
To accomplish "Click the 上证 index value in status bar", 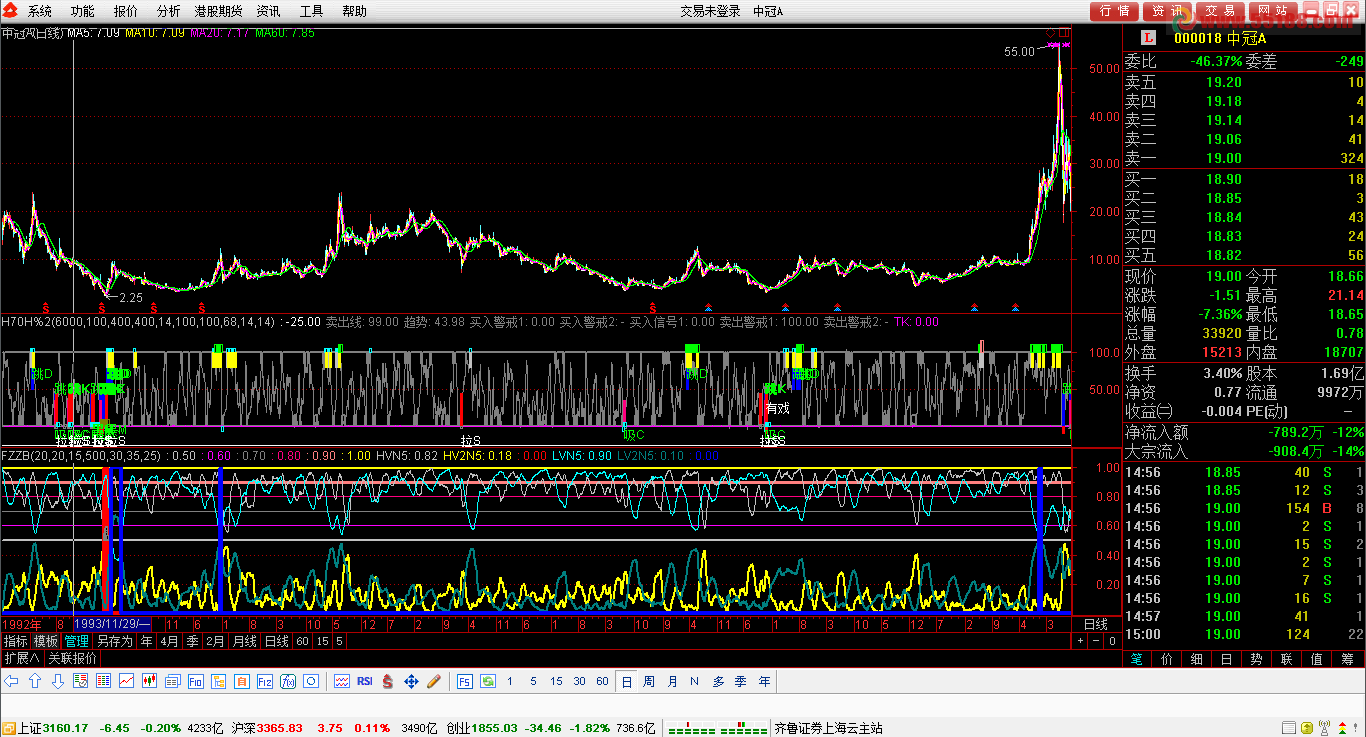I will [x=66, y=728].
